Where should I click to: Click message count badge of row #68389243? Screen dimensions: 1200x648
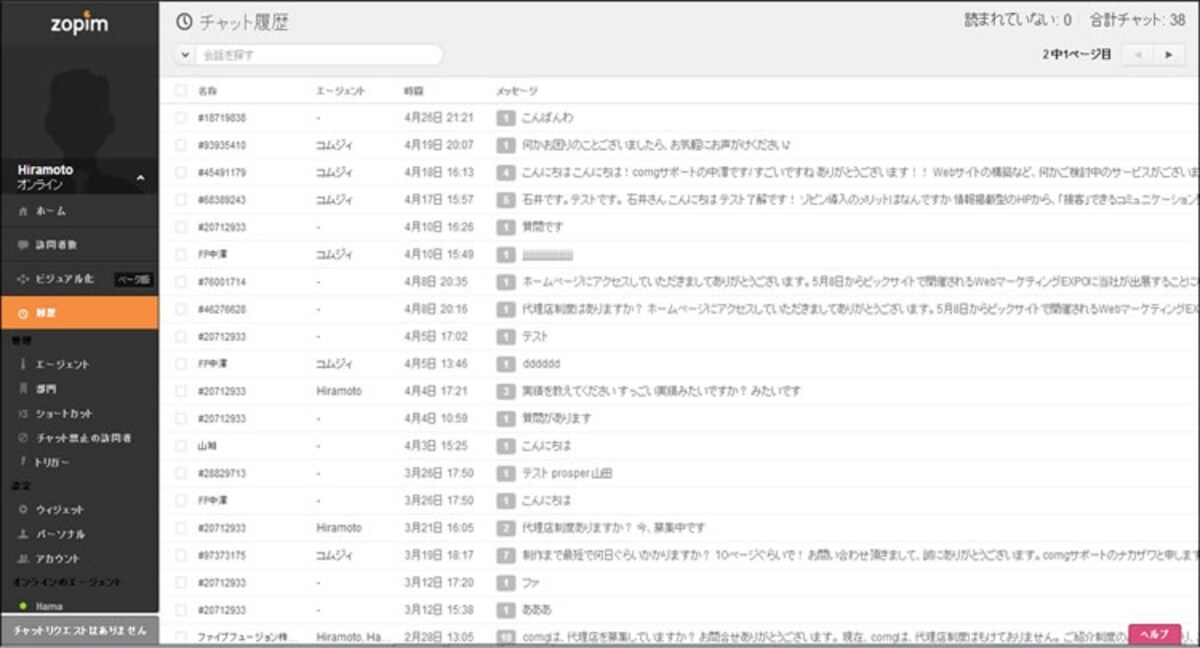click(506, 200)
